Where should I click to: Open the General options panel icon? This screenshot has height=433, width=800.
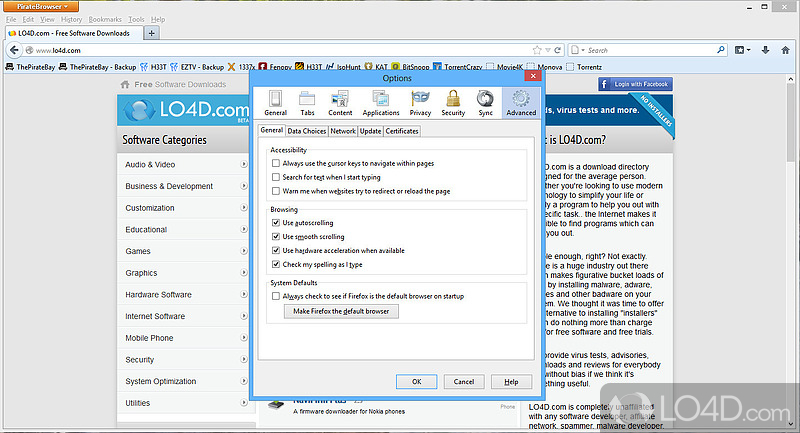click(276, 103)
